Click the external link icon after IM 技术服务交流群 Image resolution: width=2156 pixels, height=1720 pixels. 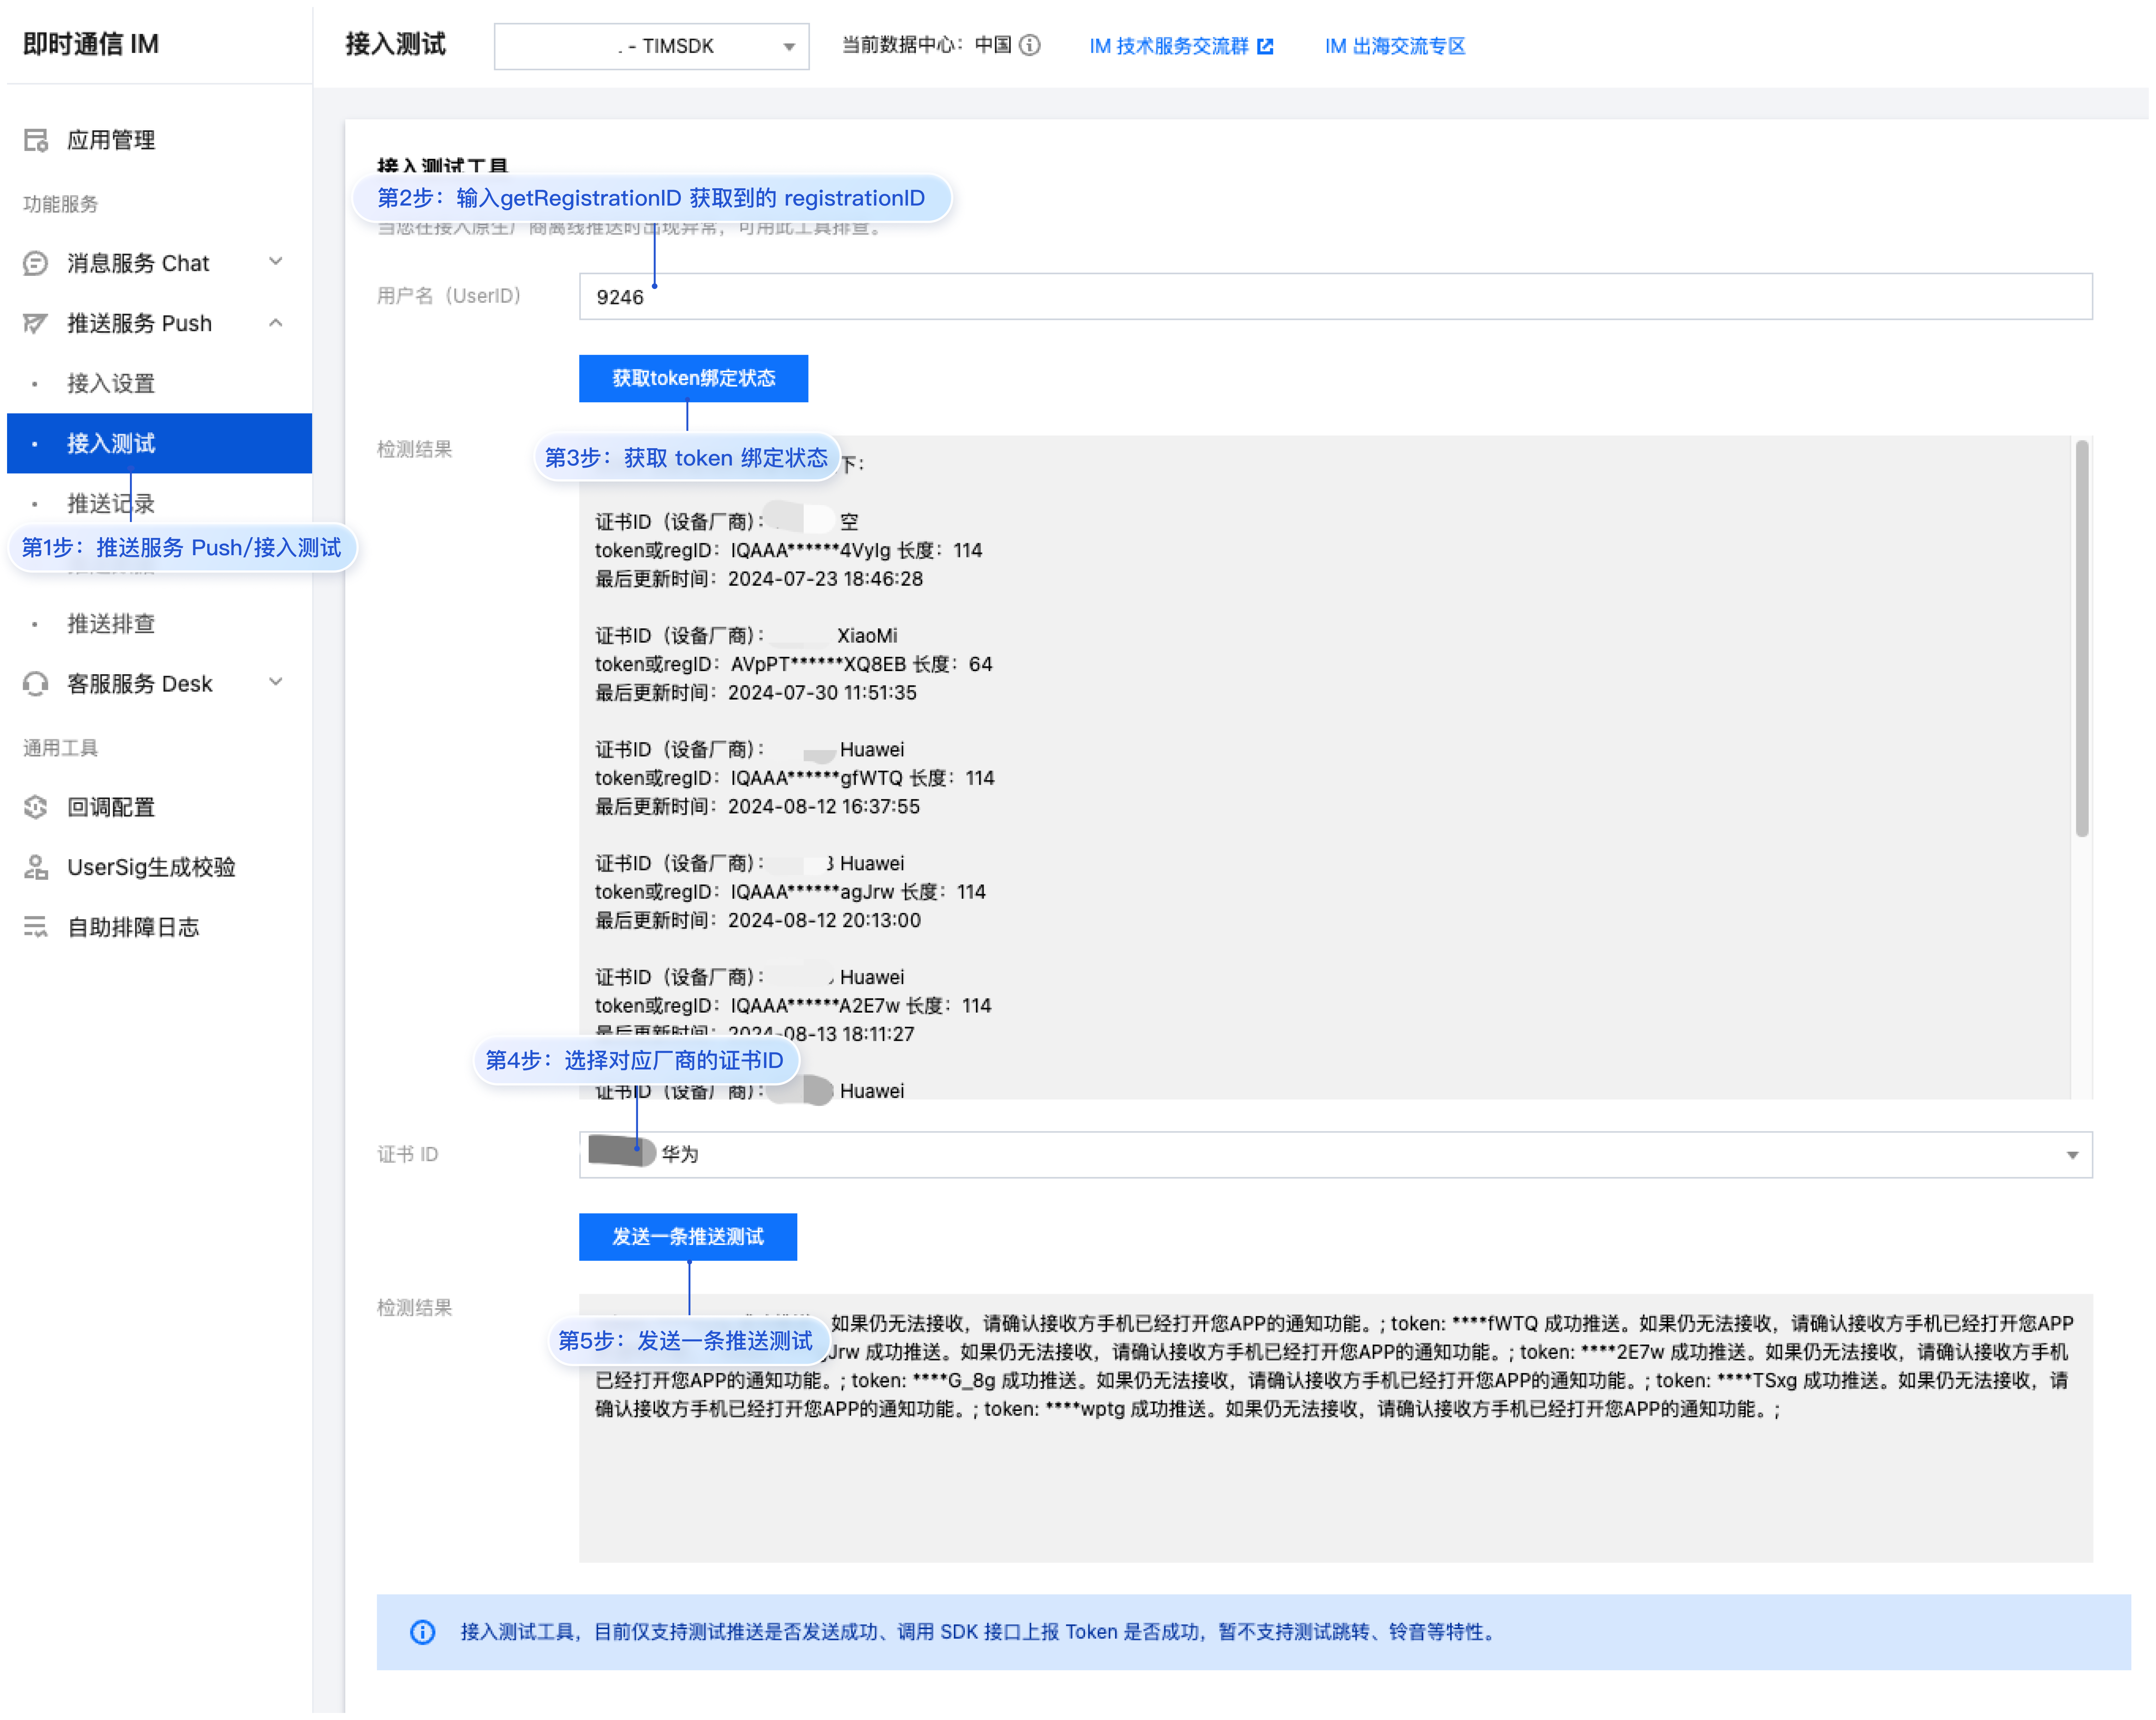click(1265, 46)
